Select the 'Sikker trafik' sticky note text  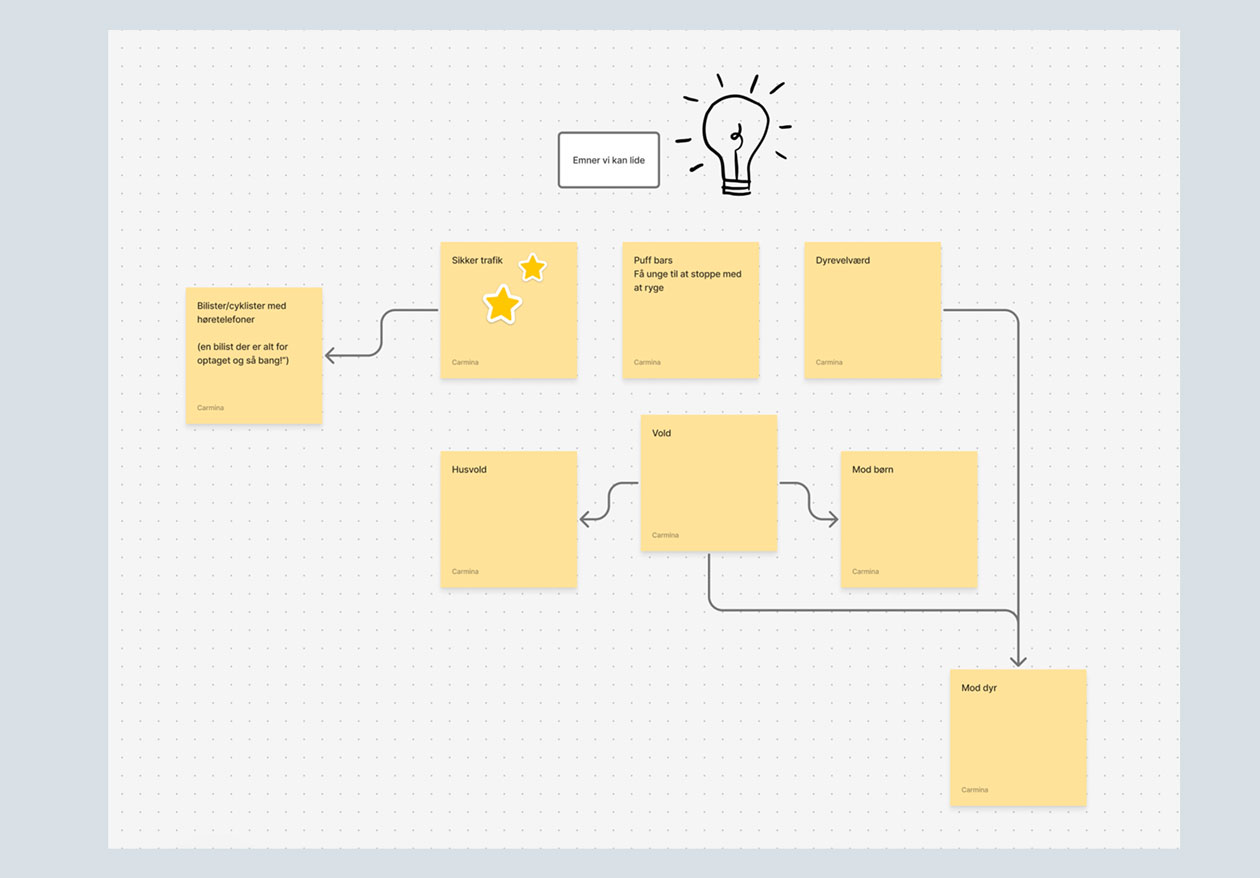pos(477,261)
